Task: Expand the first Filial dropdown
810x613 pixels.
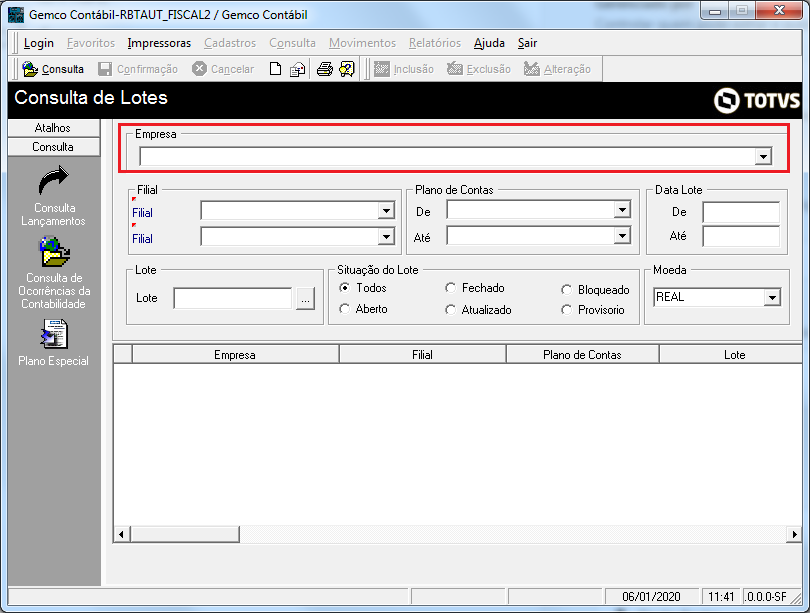Action: tap(386, 210)
